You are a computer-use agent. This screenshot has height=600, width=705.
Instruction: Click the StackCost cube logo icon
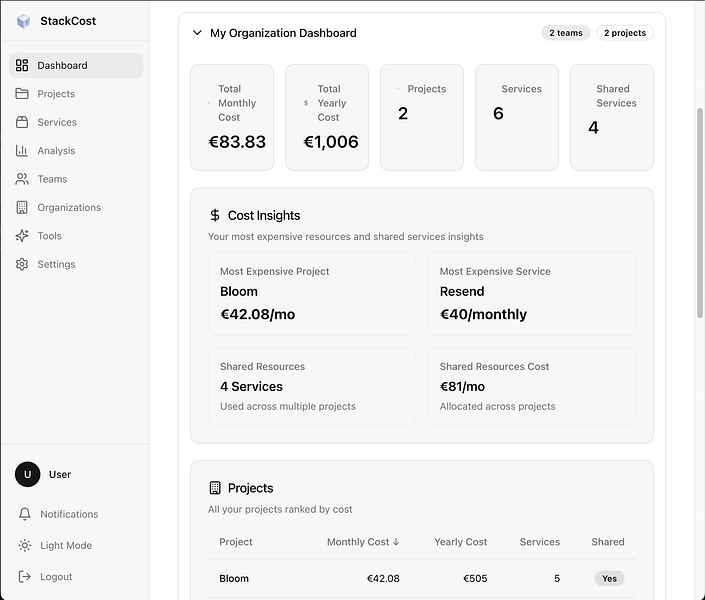24,21
